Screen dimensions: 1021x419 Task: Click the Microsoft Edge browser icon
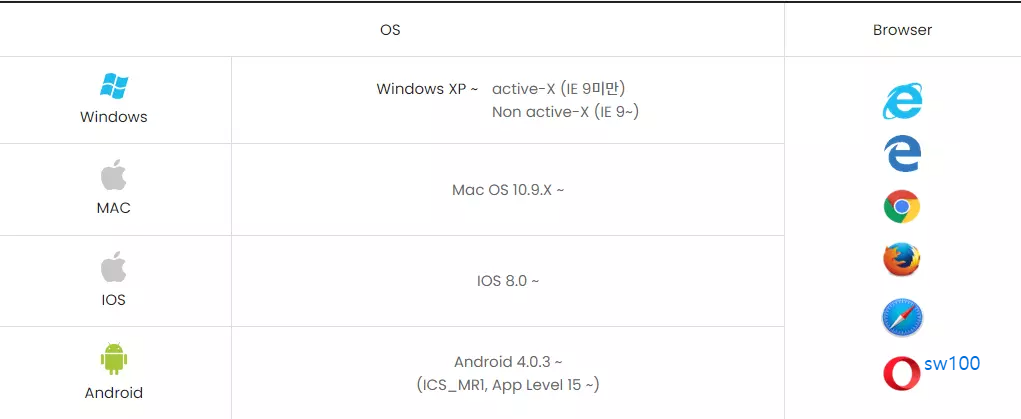tap(902, 154)
